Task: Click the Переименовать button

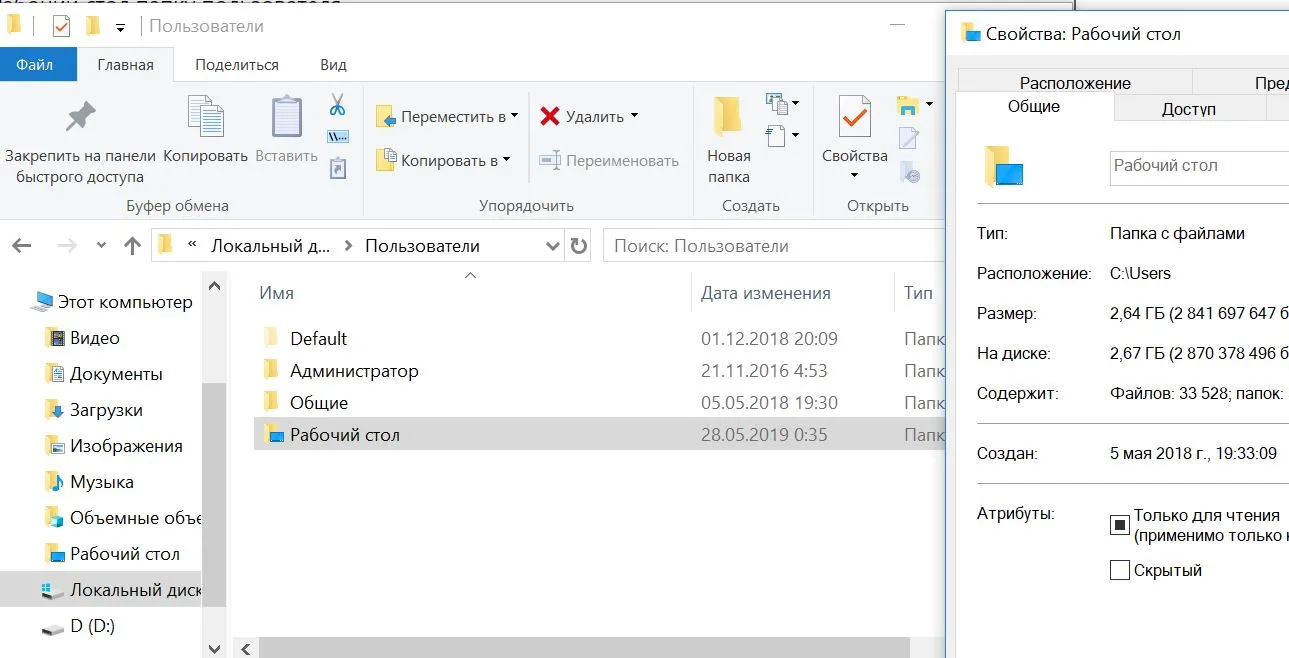Action: click(x=608, y=160)
